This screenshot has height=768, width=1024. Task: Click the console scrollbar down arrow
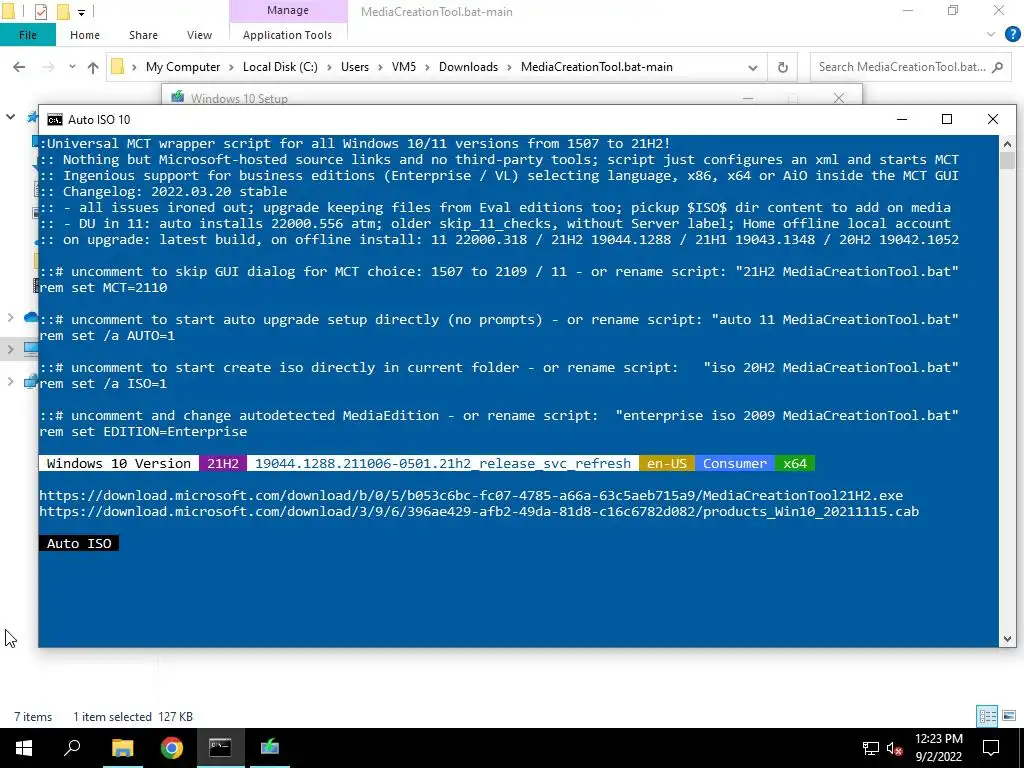(x=1007, y=639)
